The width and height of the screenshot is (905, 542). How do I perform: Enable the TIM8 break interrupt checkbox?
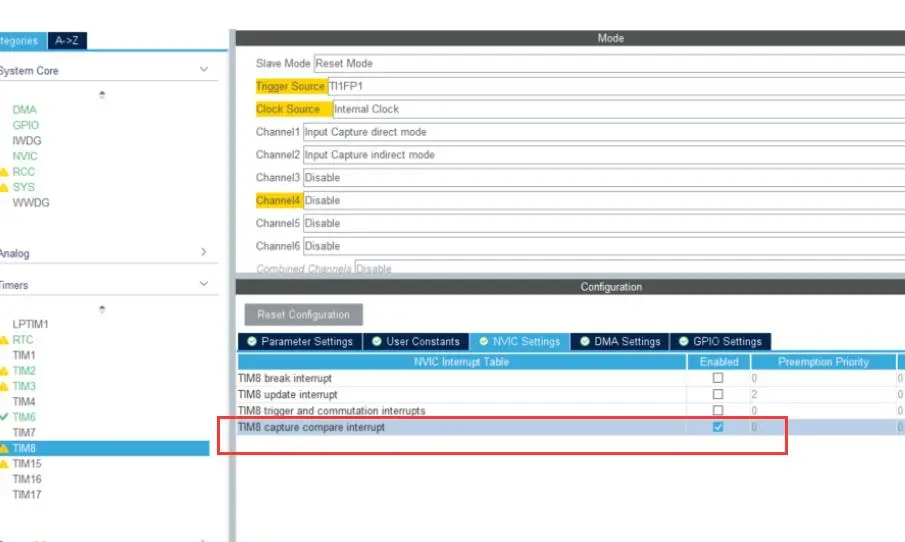pos(717,379)
